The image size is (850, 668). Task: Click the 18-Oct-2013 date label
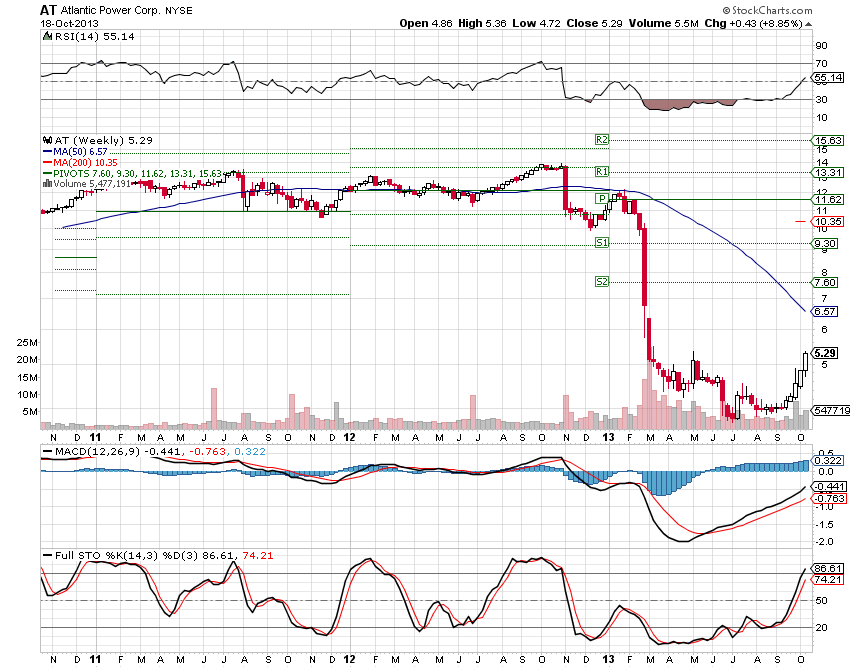(69, 24)
